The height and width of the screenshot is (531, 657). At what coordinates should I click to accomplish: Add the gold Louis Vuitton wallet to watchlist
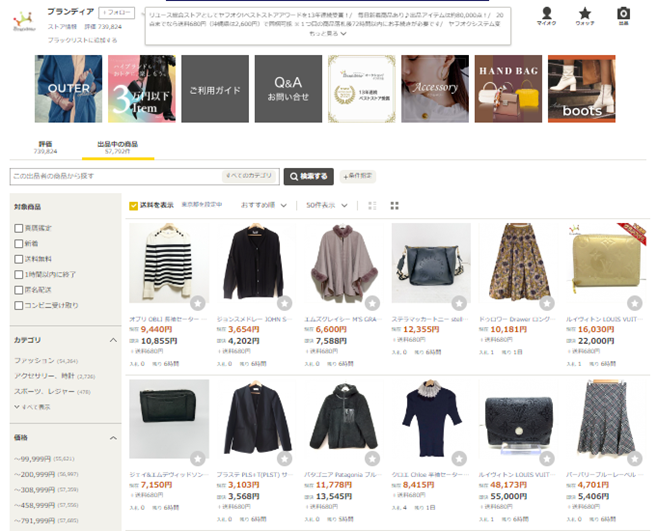[635, 303]
